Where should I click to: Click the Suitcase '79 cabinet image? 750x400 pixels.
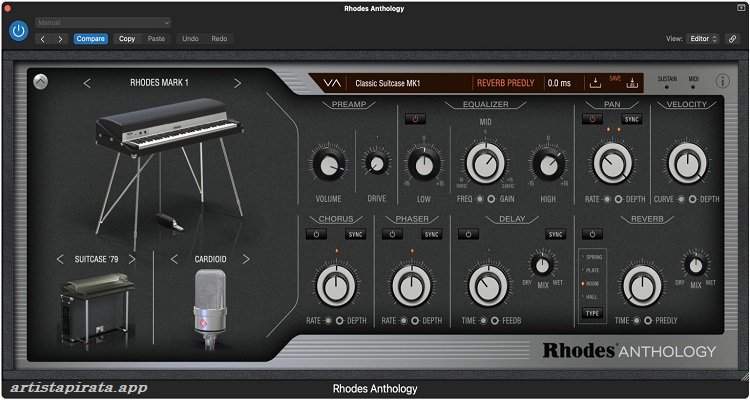tap(97, 309)
